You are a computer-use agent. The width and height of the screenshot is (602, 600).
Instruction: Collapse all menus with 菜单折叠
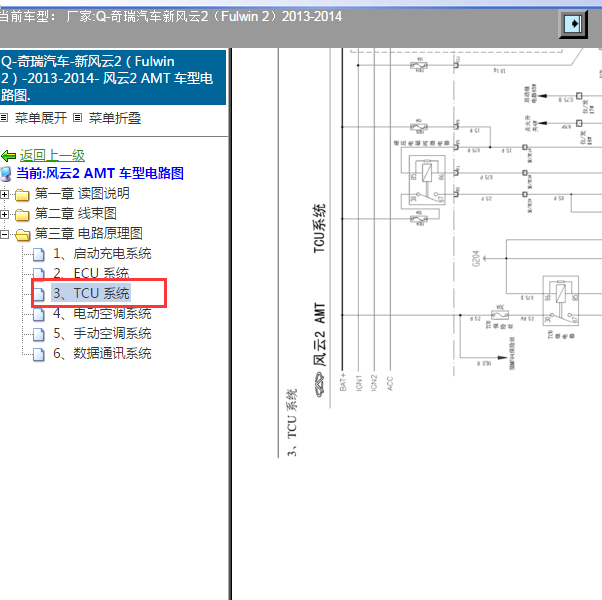(115, 118)
